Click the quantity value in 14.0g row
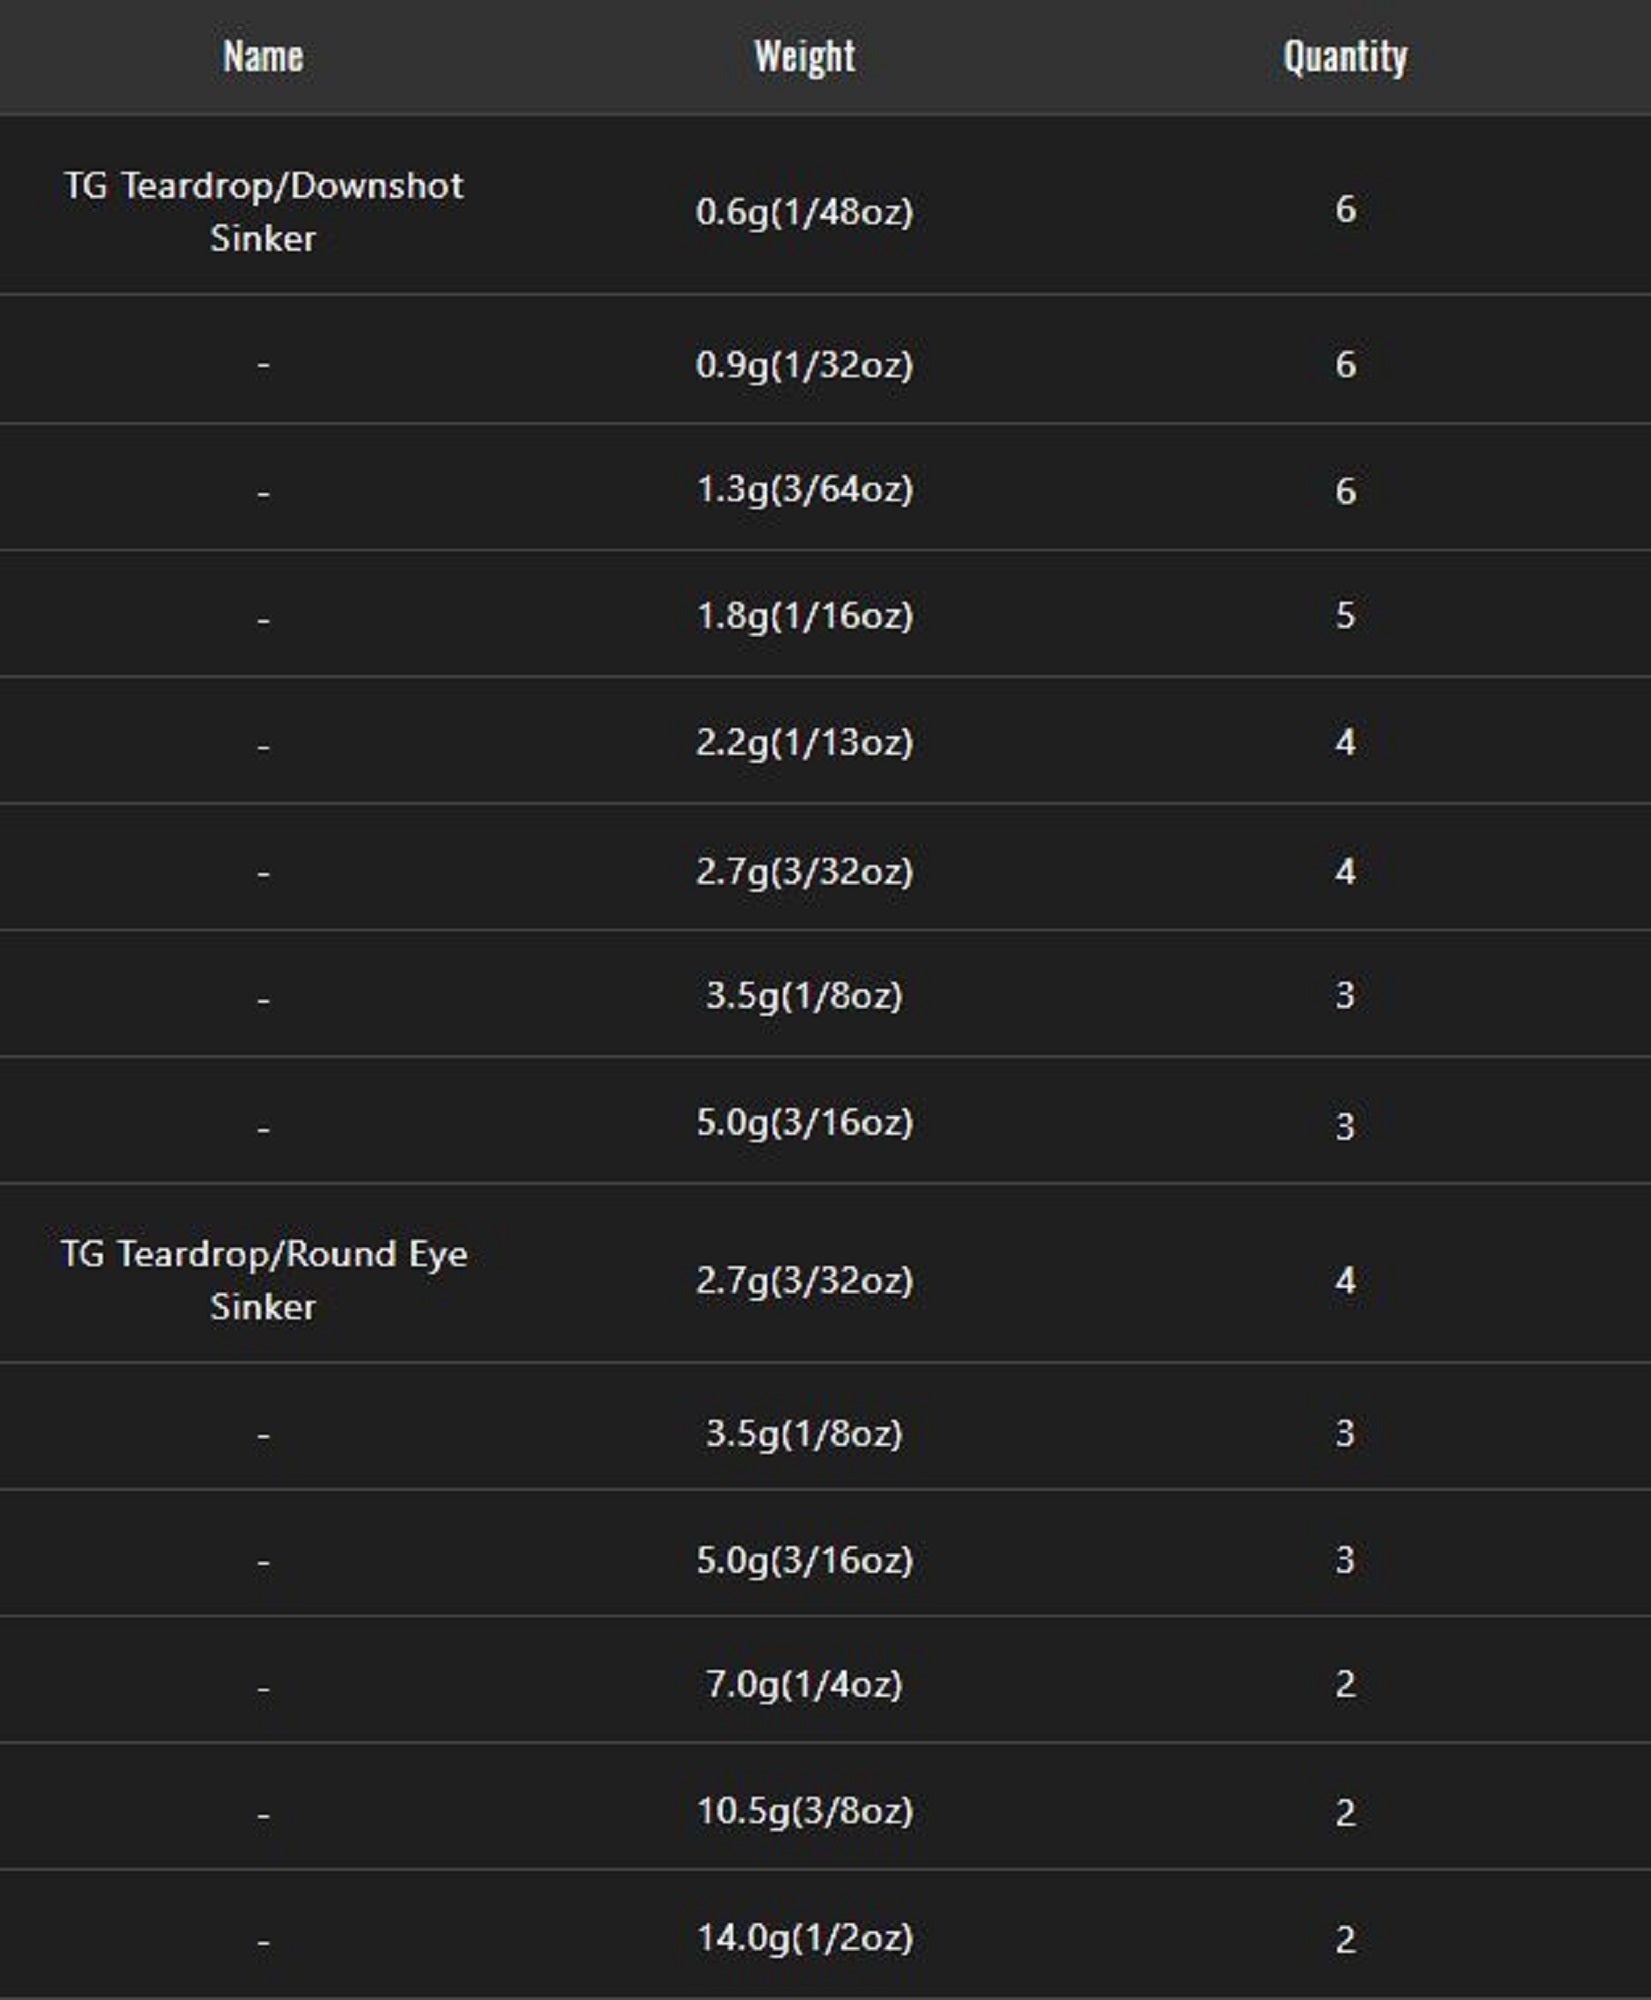Screen dimensions: 1651x2000 [x=1345, y=1939]
